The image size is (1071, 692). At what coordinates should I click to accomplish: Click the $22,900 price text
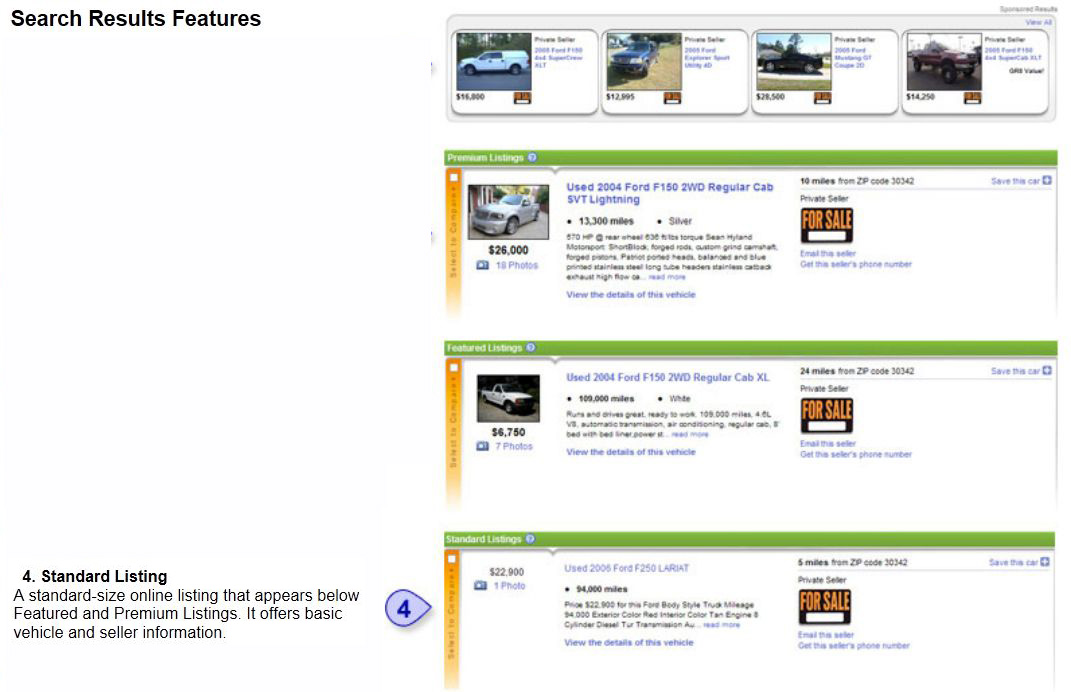506,572
